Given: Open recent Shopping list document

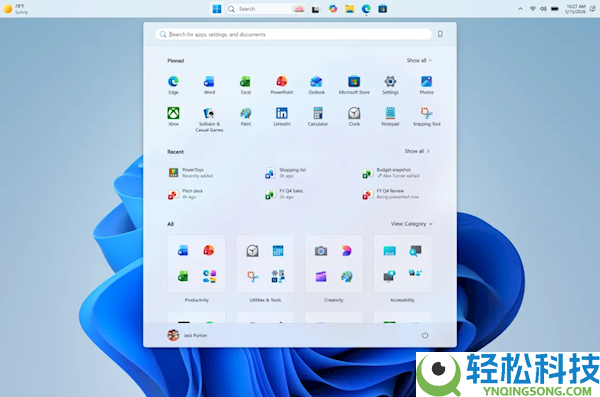Looking at the screenshot, I should (286, 173).
